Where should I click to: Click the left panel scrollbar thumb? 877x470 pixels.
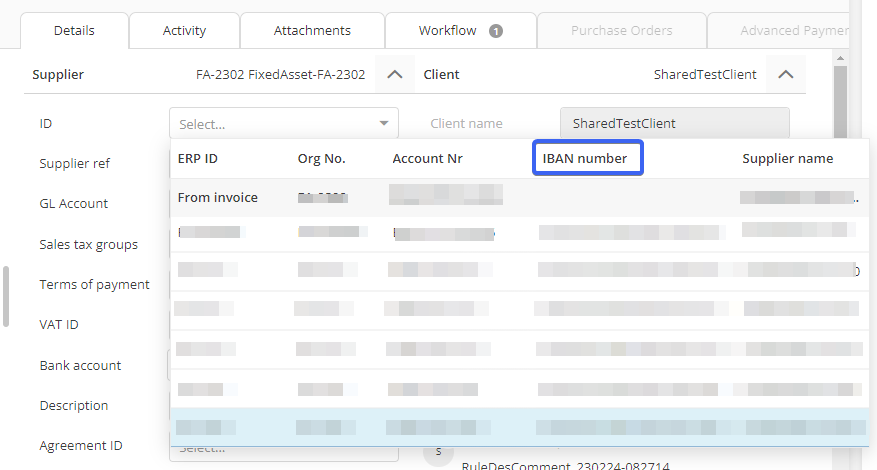pyautogui.click(x=5, y=296)
